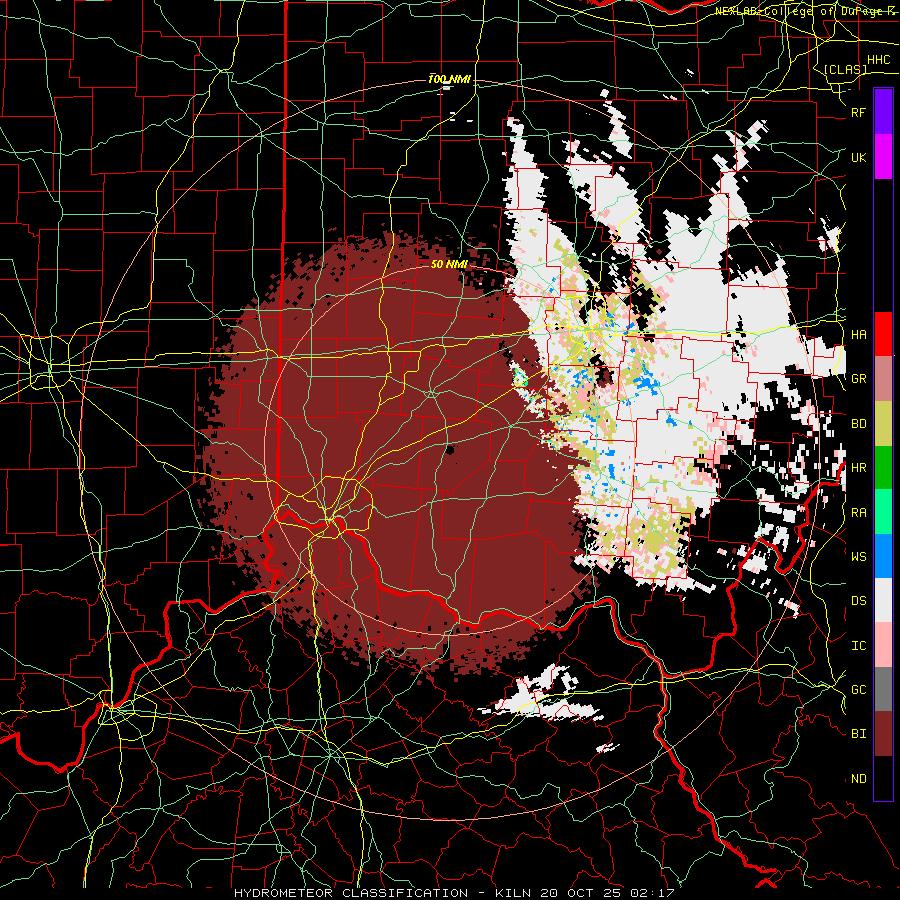Click the 50 NMI range ring label
The width and height of the screenshot is (900, 900).
pyautogui.click(x=449, y=264)
